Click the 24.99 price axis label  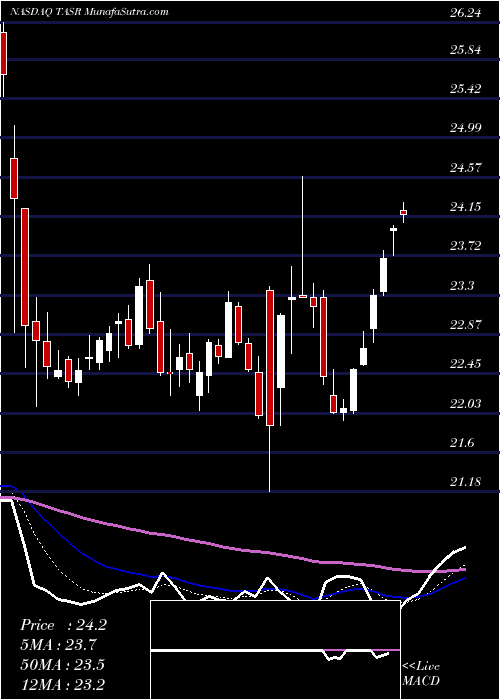pyautogui.click(x=465, y=129)
